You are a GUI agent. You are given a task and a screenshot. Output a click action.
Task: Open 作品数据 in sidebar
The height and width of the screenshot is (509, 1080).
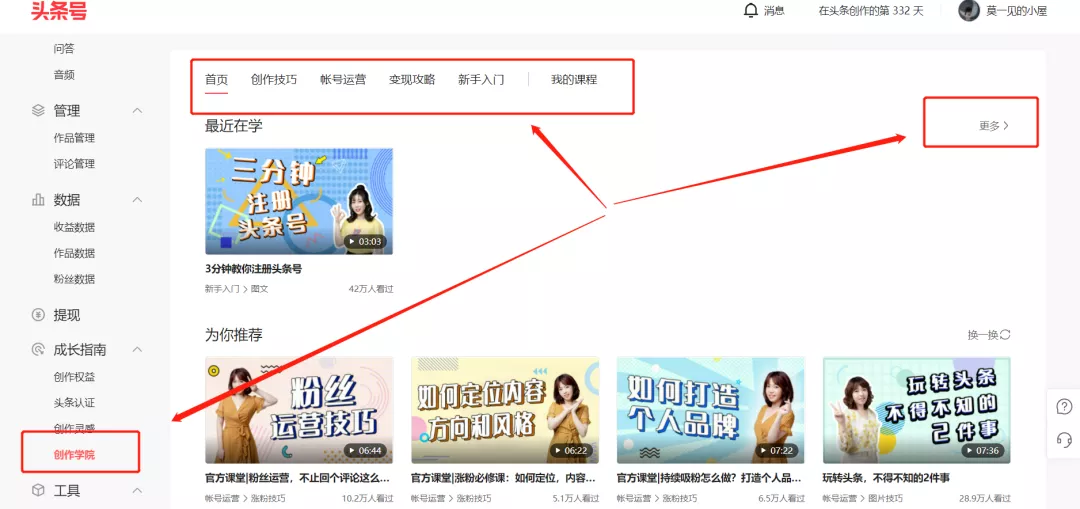(x=74, y=253)
